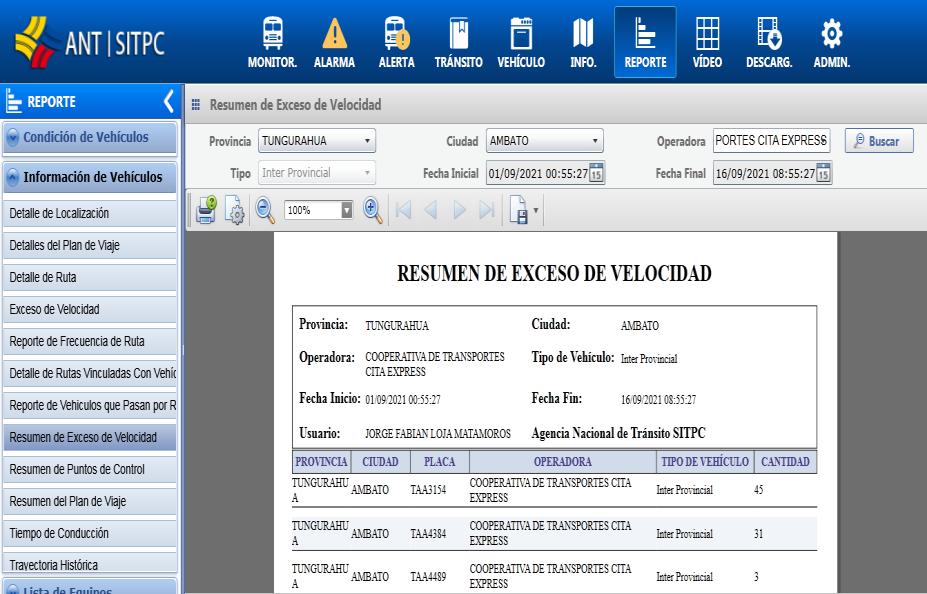The width and height of the screenshot is (927, 594).
Task: Select plate TAA4384 in the table
Action: pyautogui.click(x=429, y=534)
